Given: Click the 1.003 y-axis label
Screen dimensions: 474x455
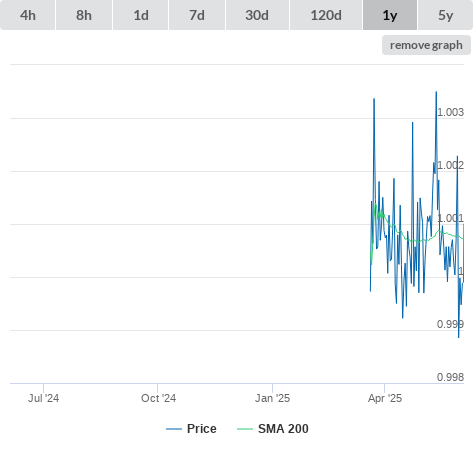Looking at the screenshot, I should point(450,112).
